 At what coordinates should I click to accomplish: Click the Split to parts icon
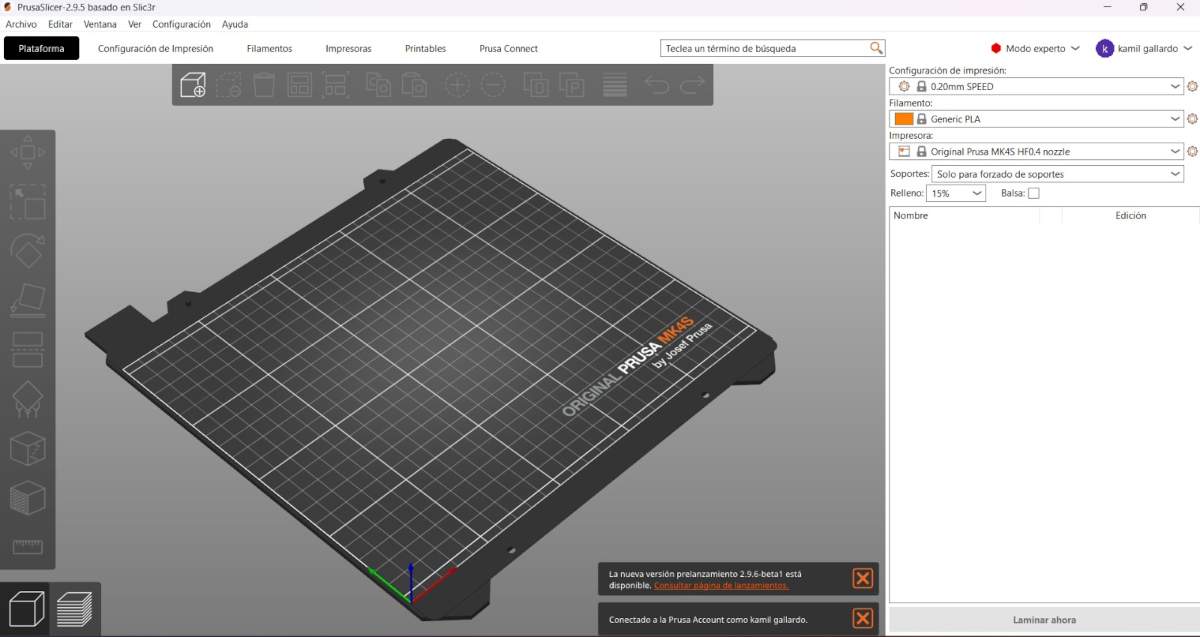(x=571, y=85)
